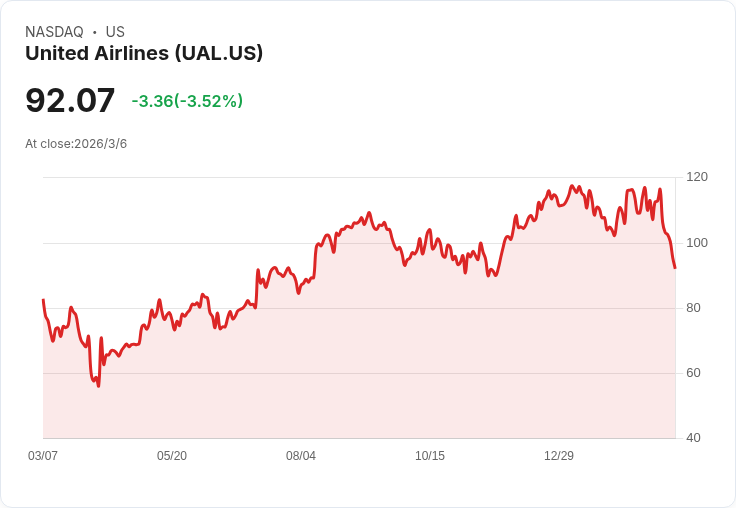
Task: Click the 10/15 date on x-axis
Action: tap(430, 455)
